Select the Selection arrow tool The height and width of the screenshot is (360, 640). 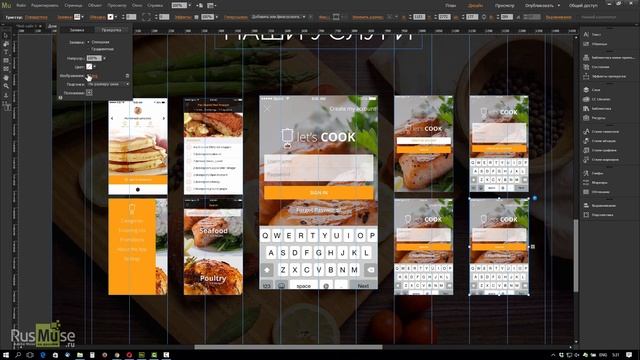coord(6,36)
